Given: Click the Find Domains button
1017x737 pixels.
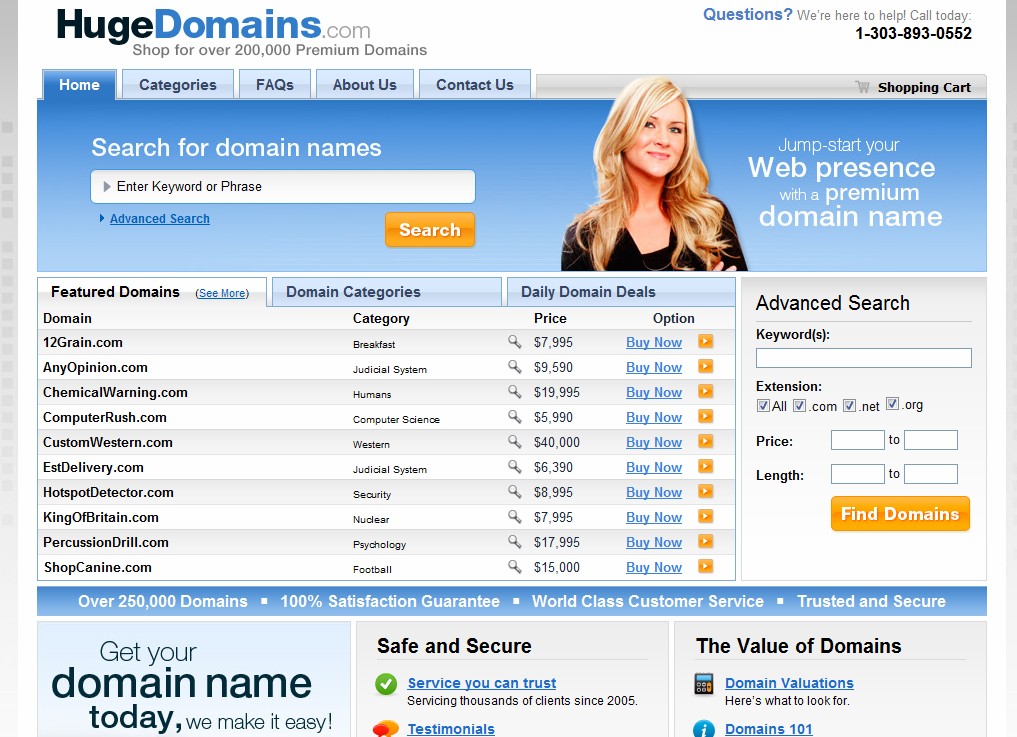Looking at the screenshot, I should (x=900, y=514).
